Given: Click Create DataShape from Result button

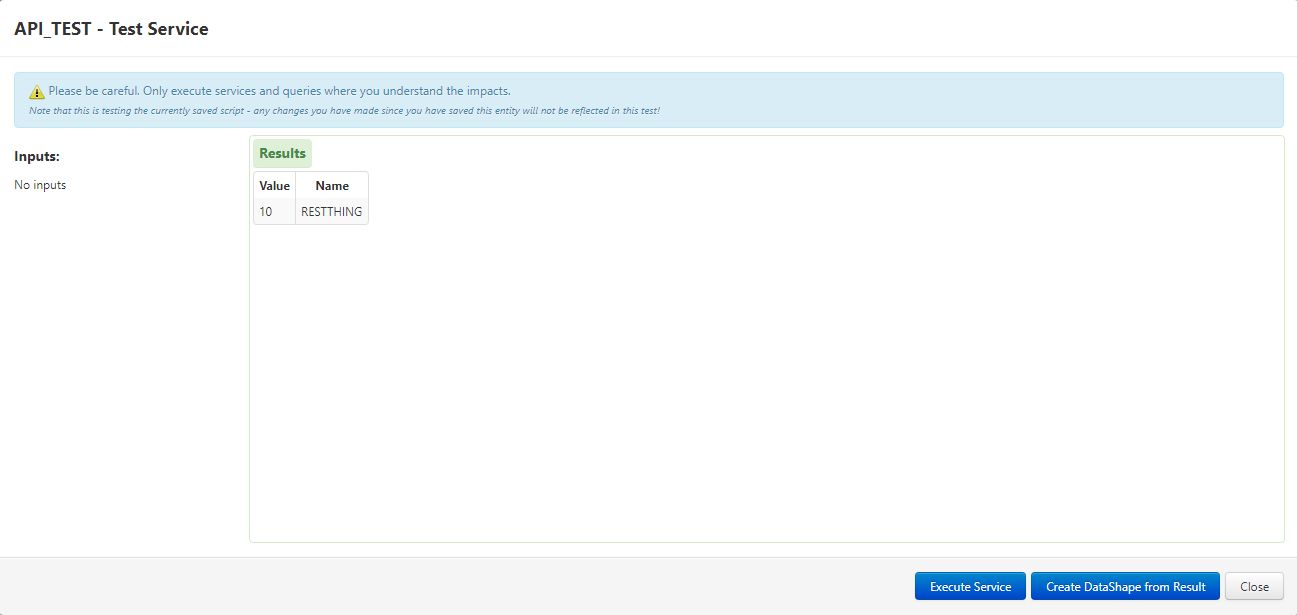Looking at the screenshot, I should point(1125,587).
